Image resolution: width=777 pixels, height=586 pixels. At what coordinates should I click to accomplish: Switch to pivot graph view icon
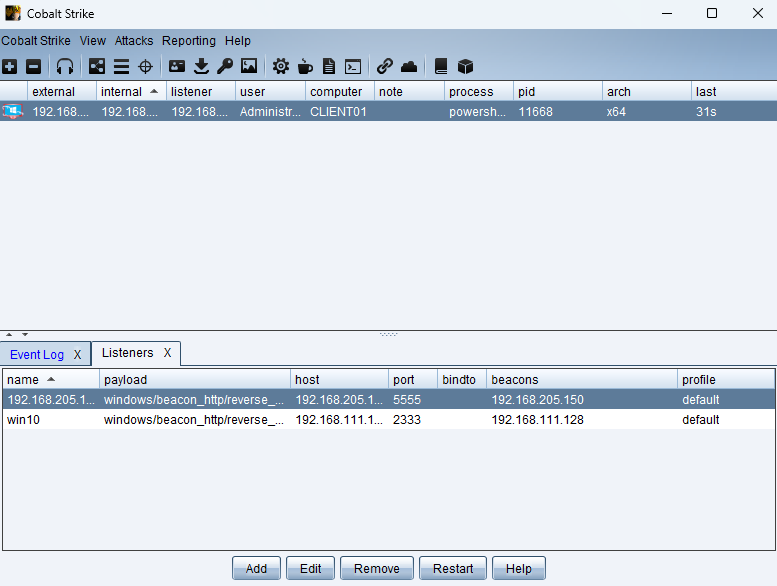(x=97, y=66)
